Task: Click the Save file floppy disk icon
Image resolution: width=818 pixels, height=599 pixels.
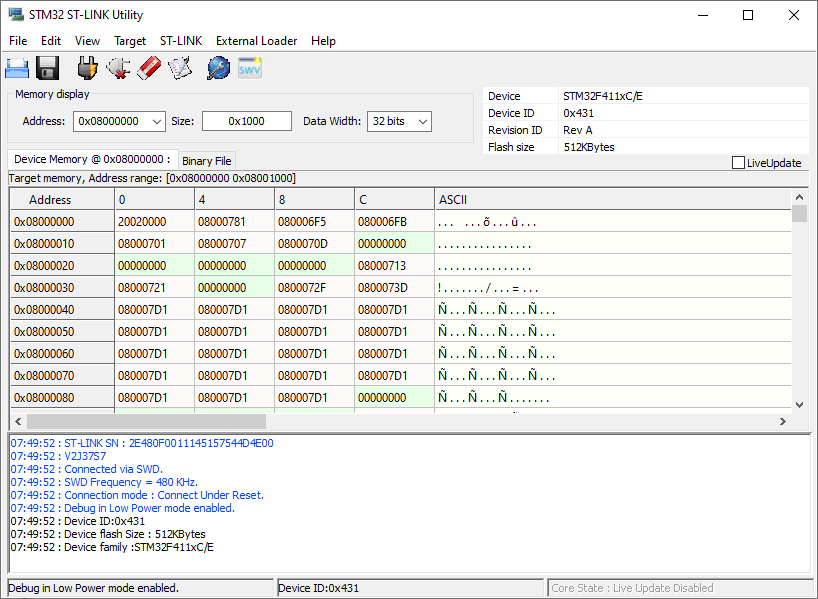Action: tap(47, 68)
